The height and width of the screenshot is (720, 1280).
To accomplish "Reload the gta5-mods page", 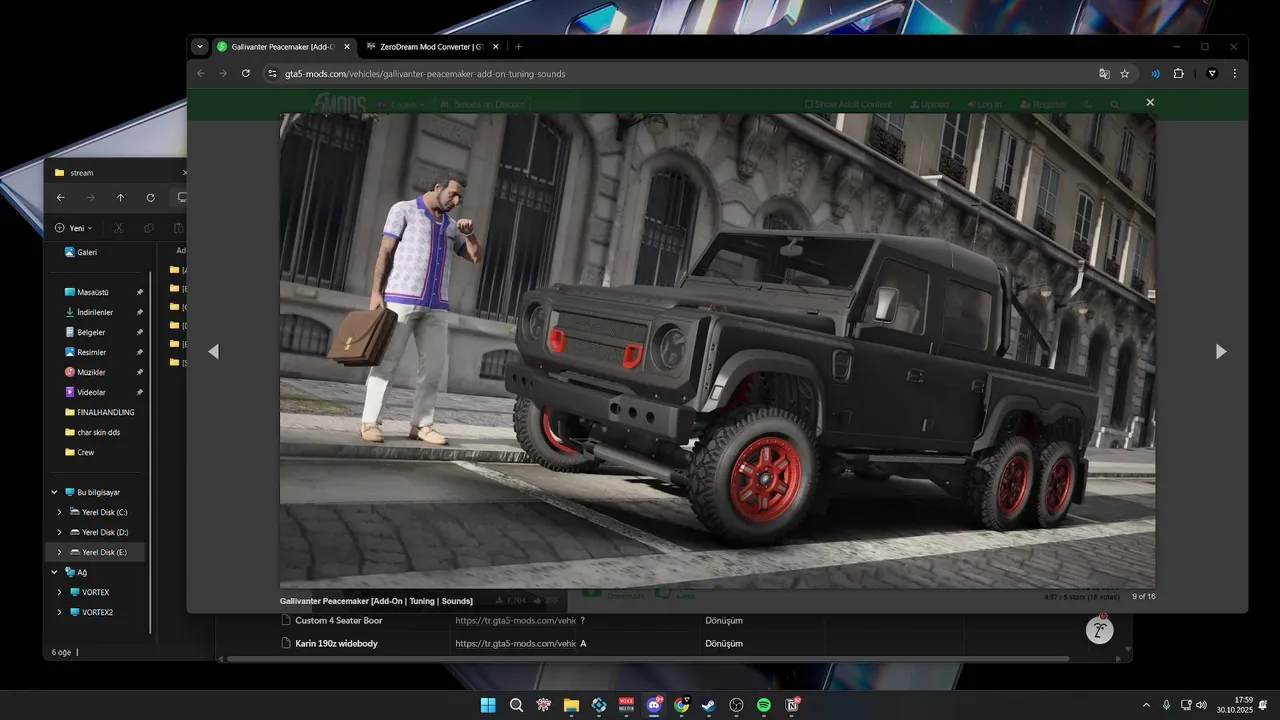I will pyautogui.click(x=246, y=73).
